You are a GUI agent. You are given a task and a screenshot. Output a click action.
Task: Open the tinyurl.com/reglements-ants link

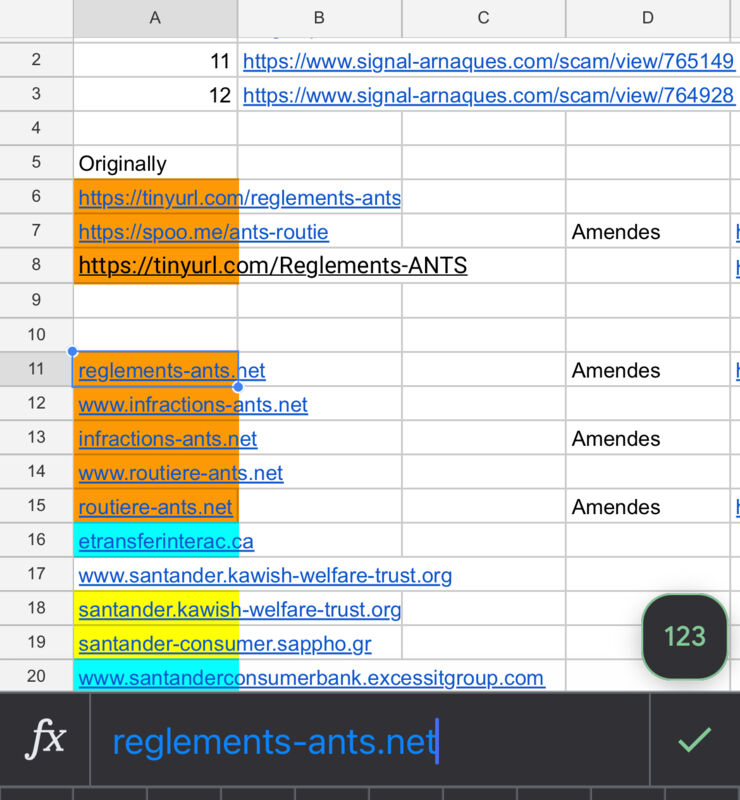click(239, 197)
